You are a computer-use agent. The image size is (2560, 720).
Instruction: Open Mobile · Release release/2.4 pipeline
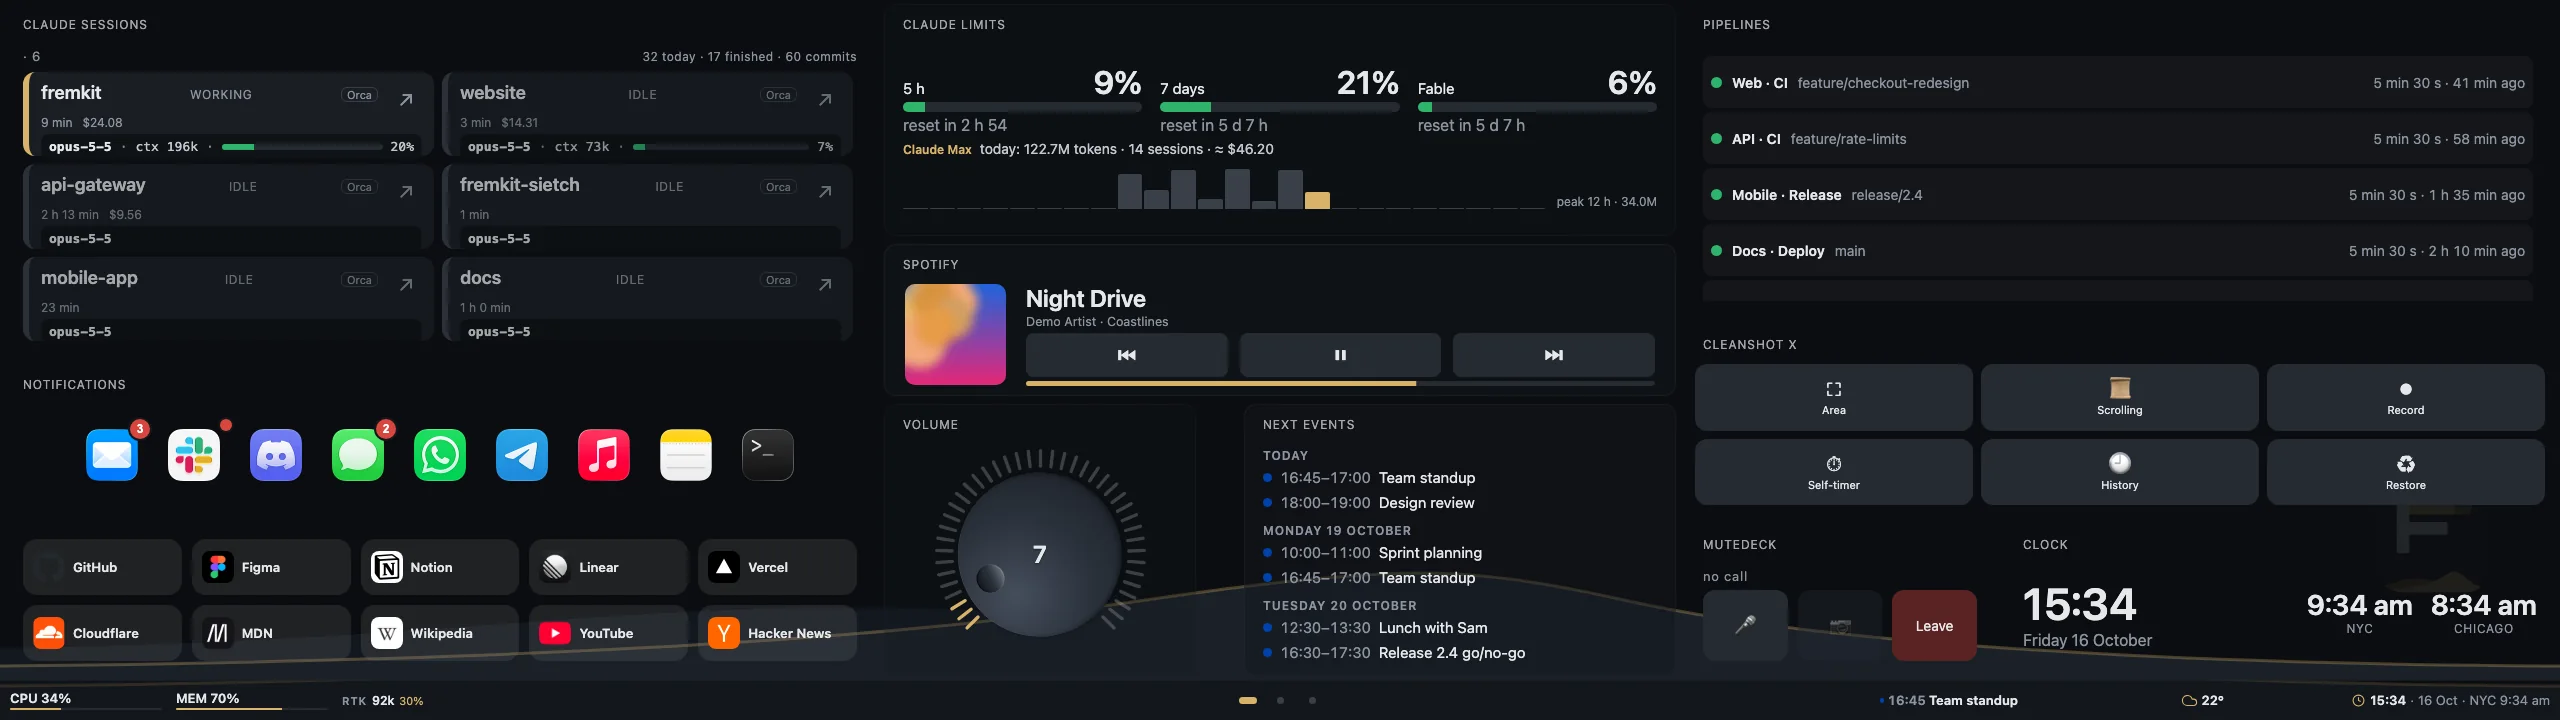2118,195
